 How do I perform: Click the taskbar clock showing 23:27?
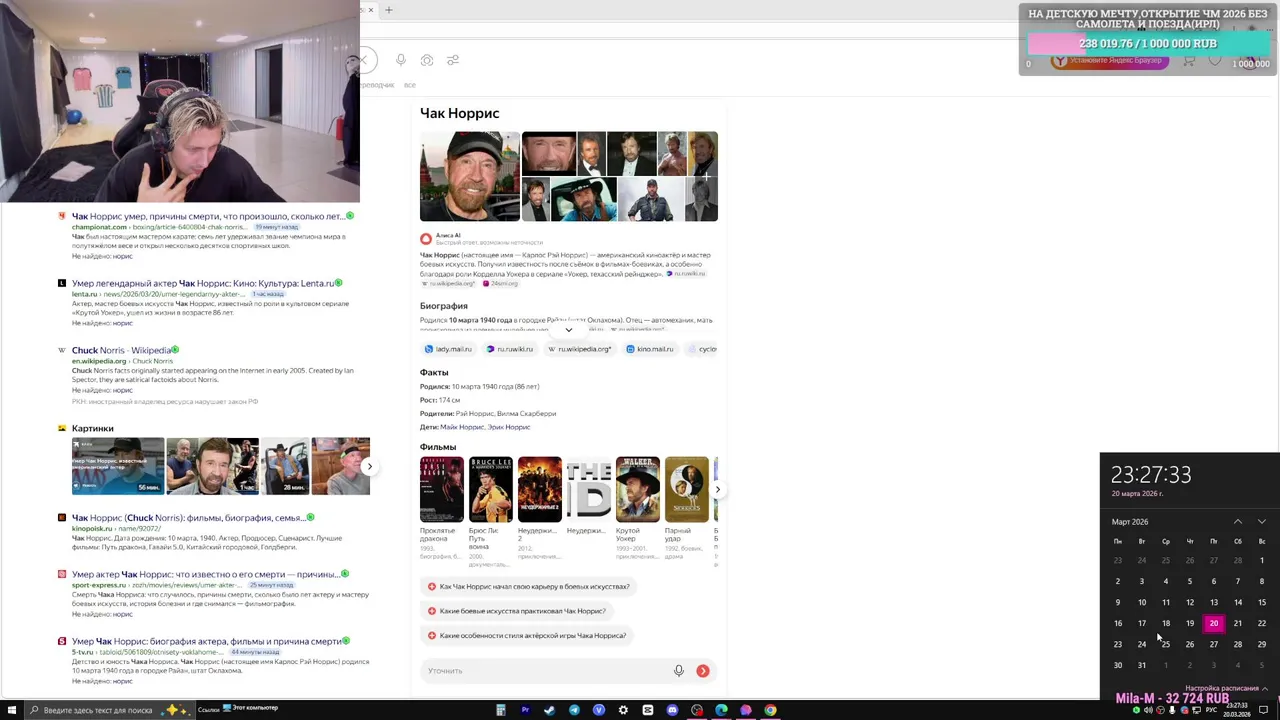click(x=1239, y=710)
